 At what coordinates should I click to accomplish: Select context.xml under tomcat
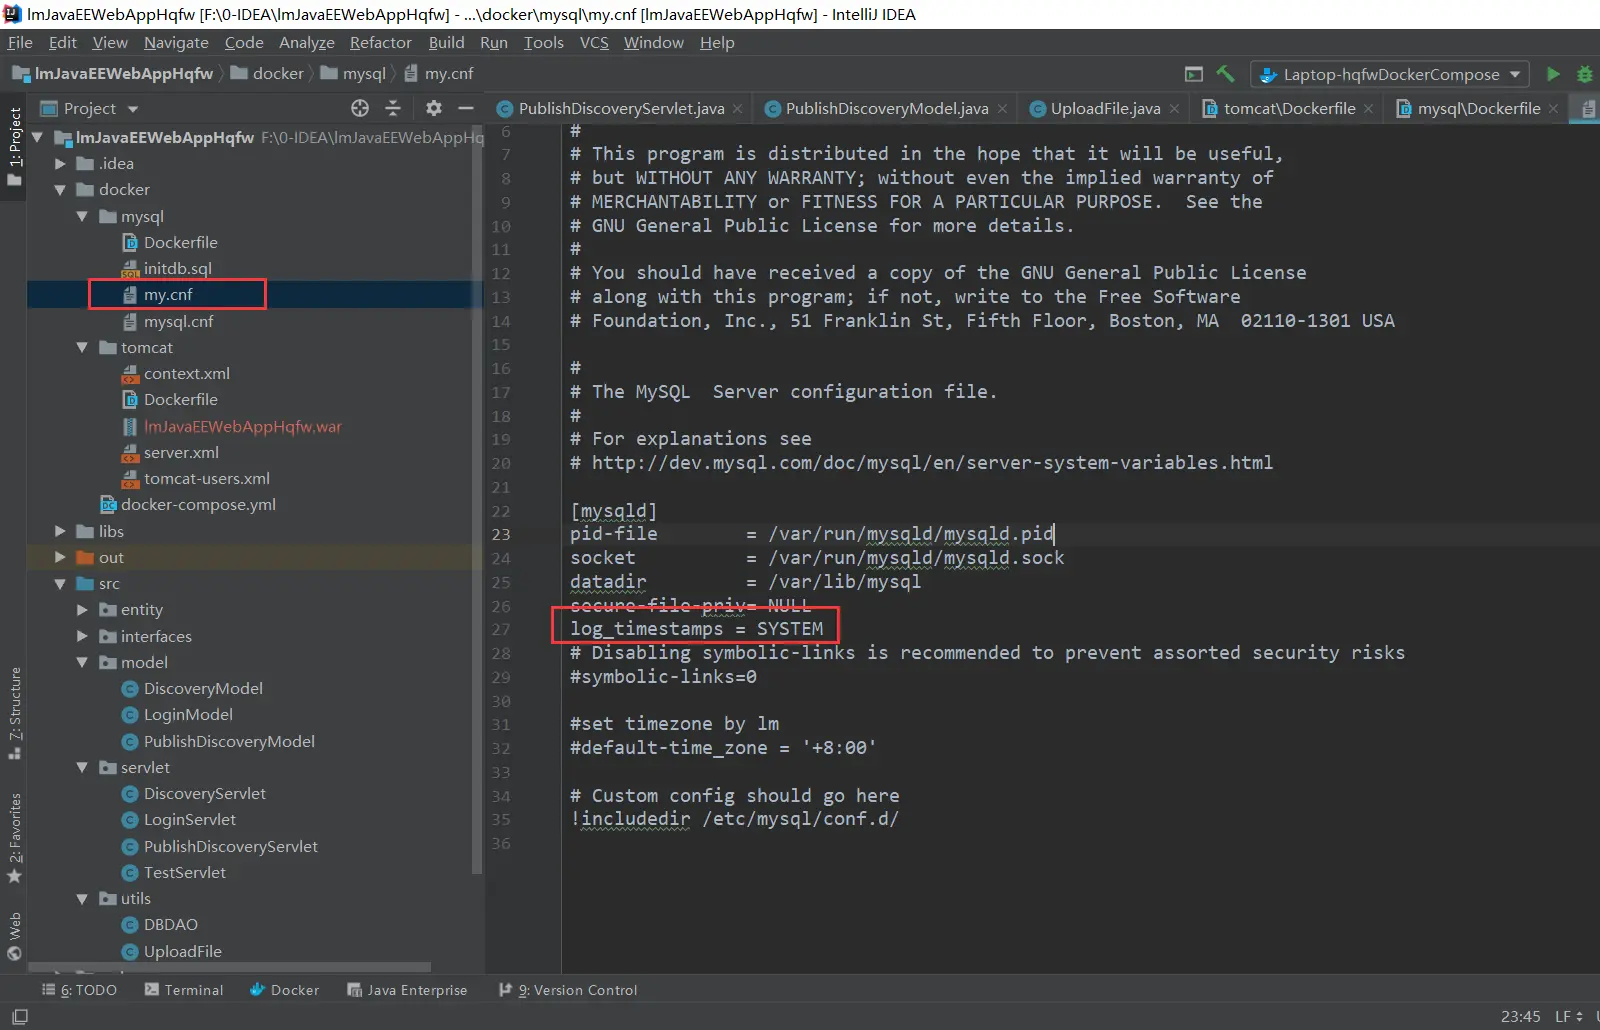186,374
